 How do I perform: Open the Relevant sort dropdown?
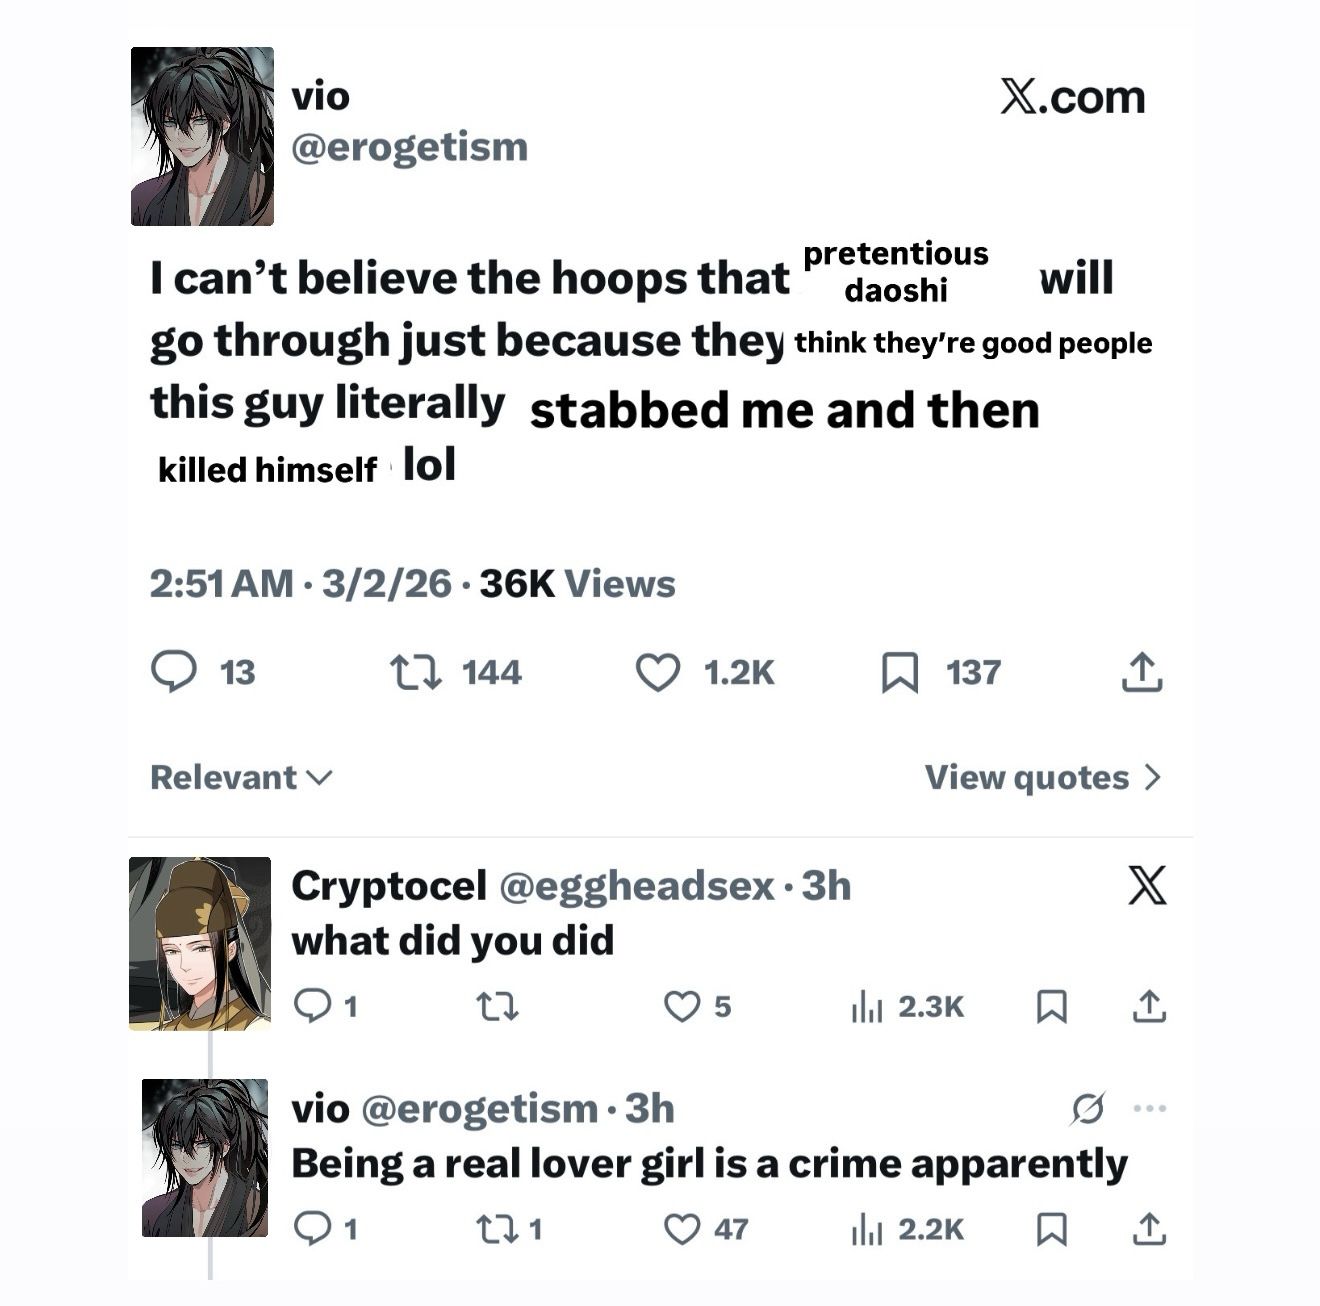pos(241,777)
